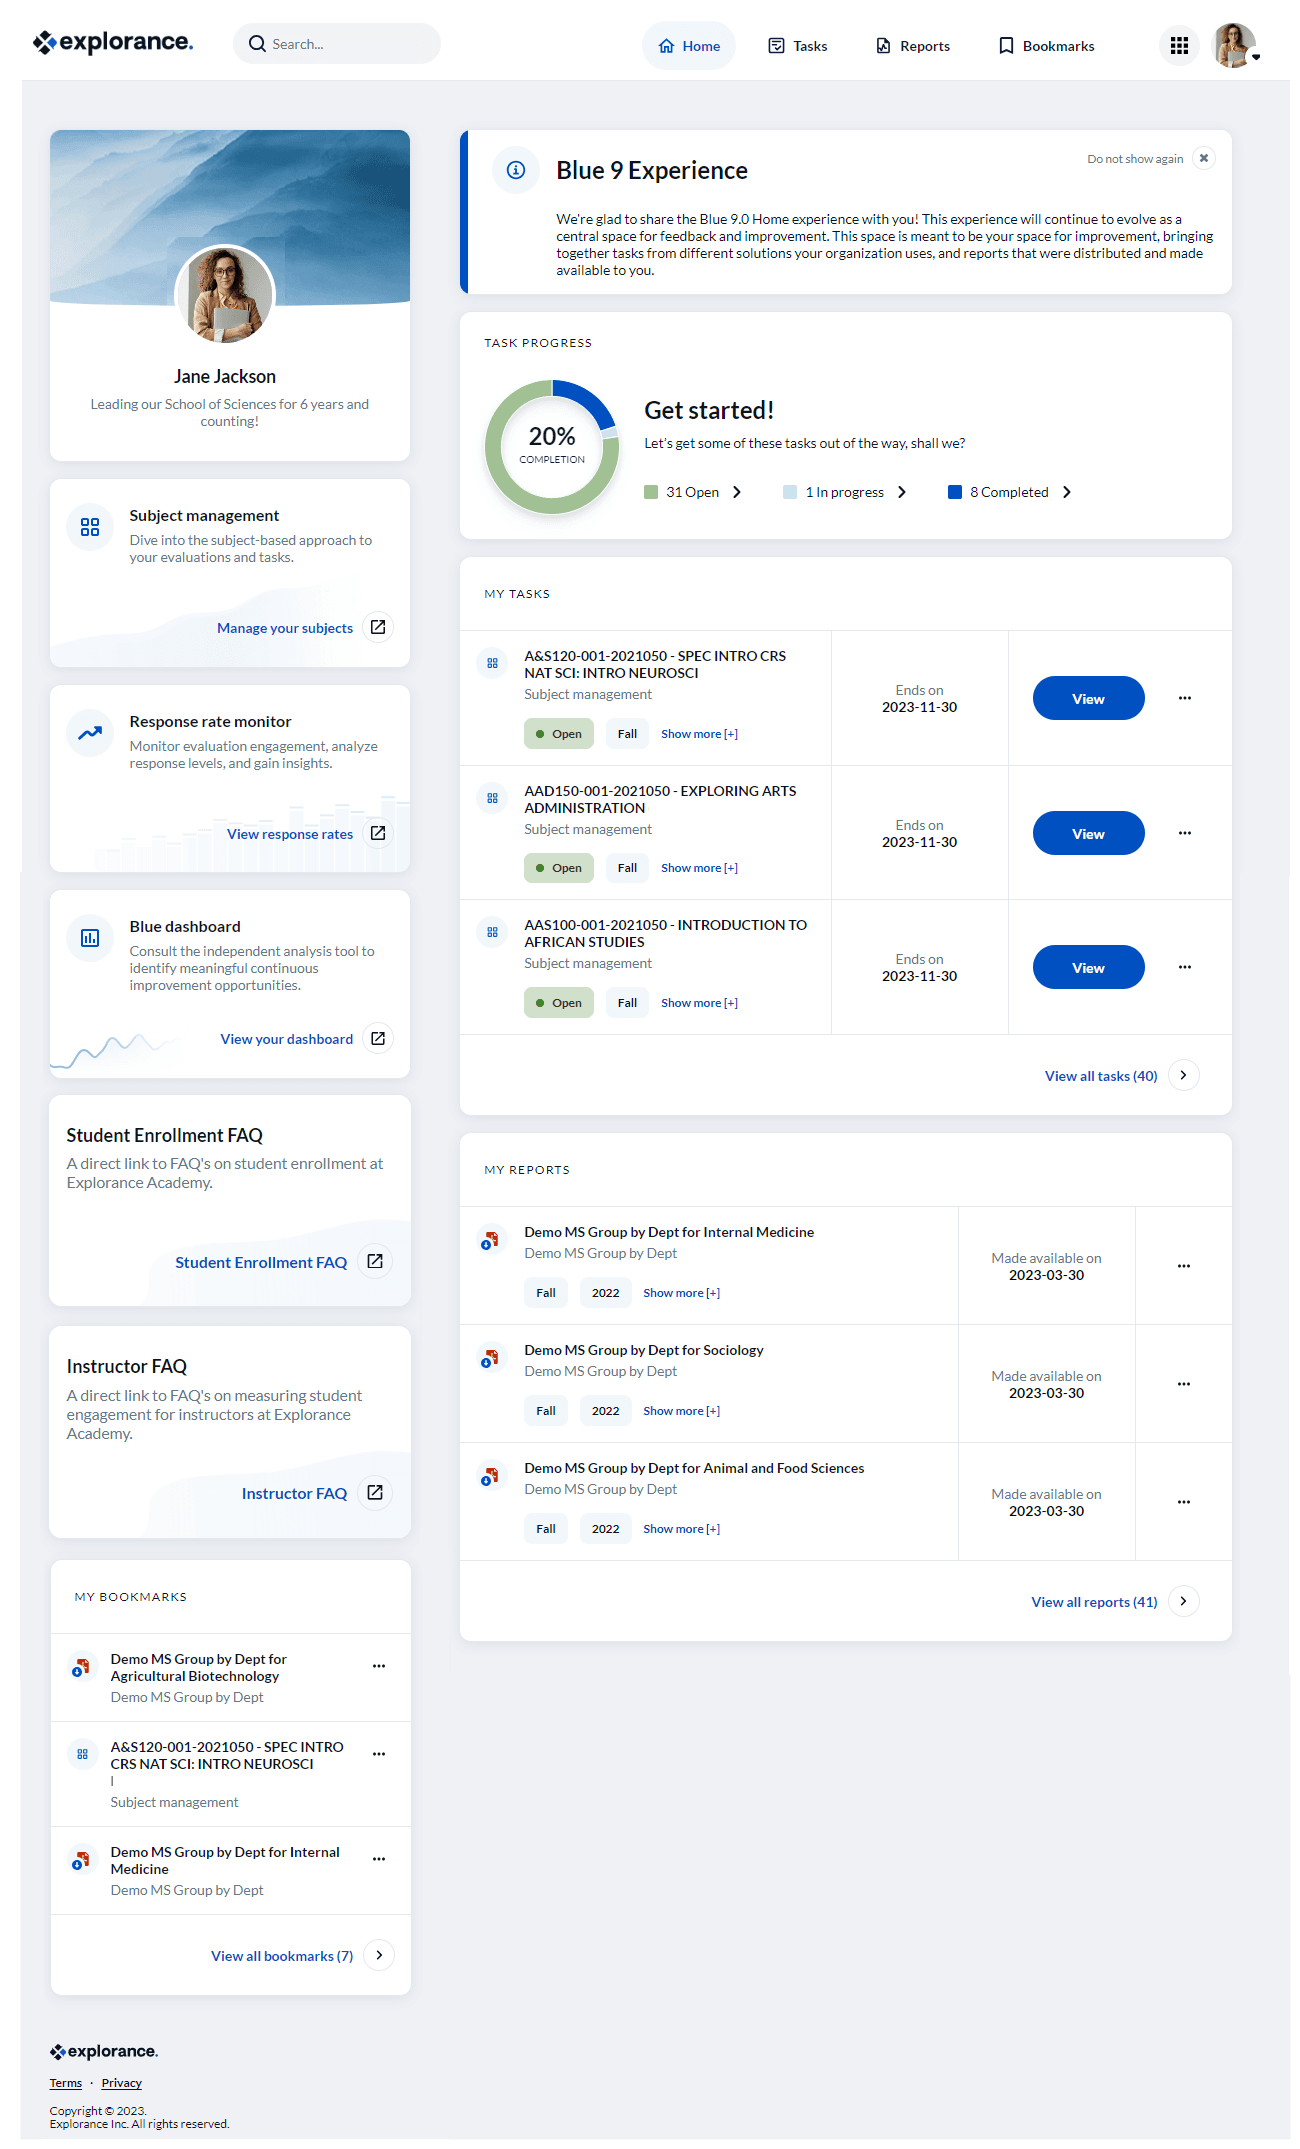Click report icon for Animal and Food Sciences
Viewport: 1300px width, 2149px height.
[490, 1476]
